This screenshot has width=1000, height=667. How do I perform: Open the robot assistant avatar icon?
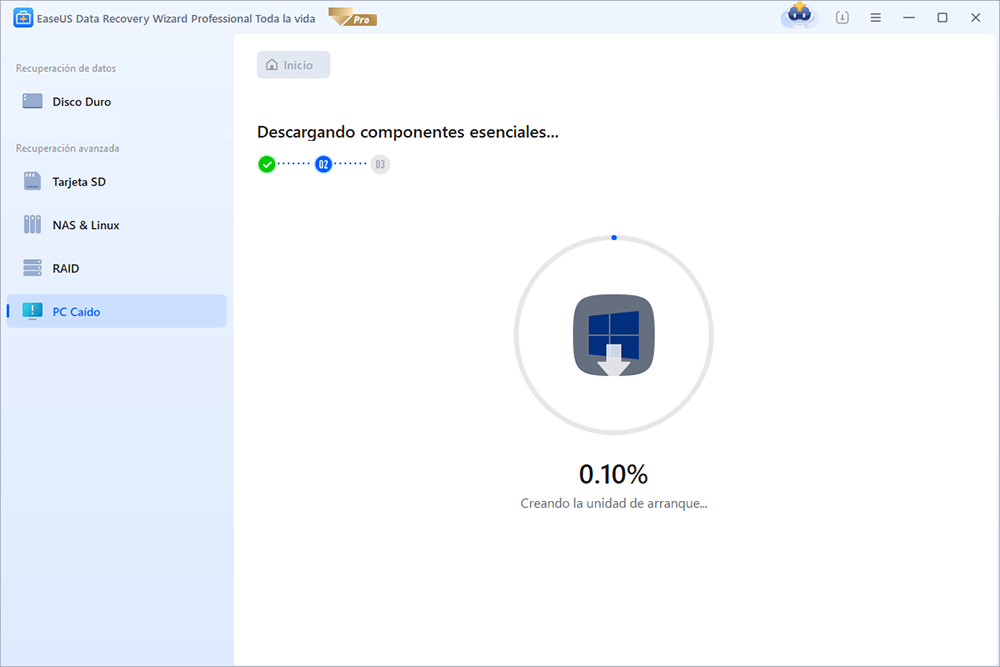click(x=799, y=15)
